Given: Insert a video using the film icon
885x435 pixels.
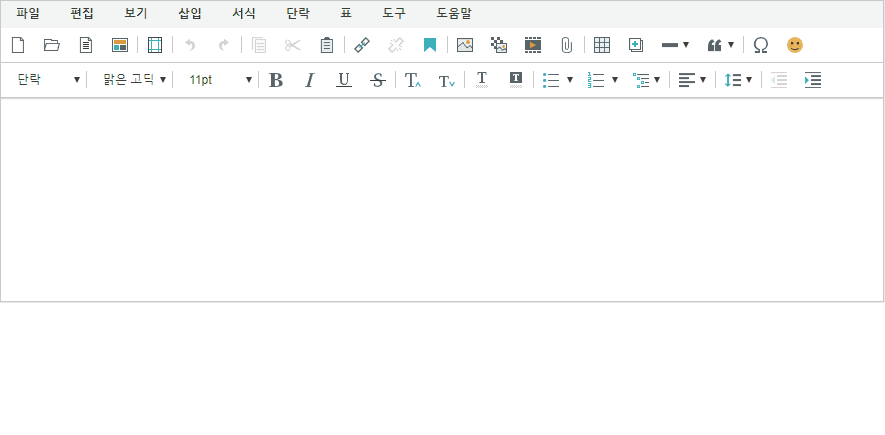Looking at the screenshot, I should [533, 45].
